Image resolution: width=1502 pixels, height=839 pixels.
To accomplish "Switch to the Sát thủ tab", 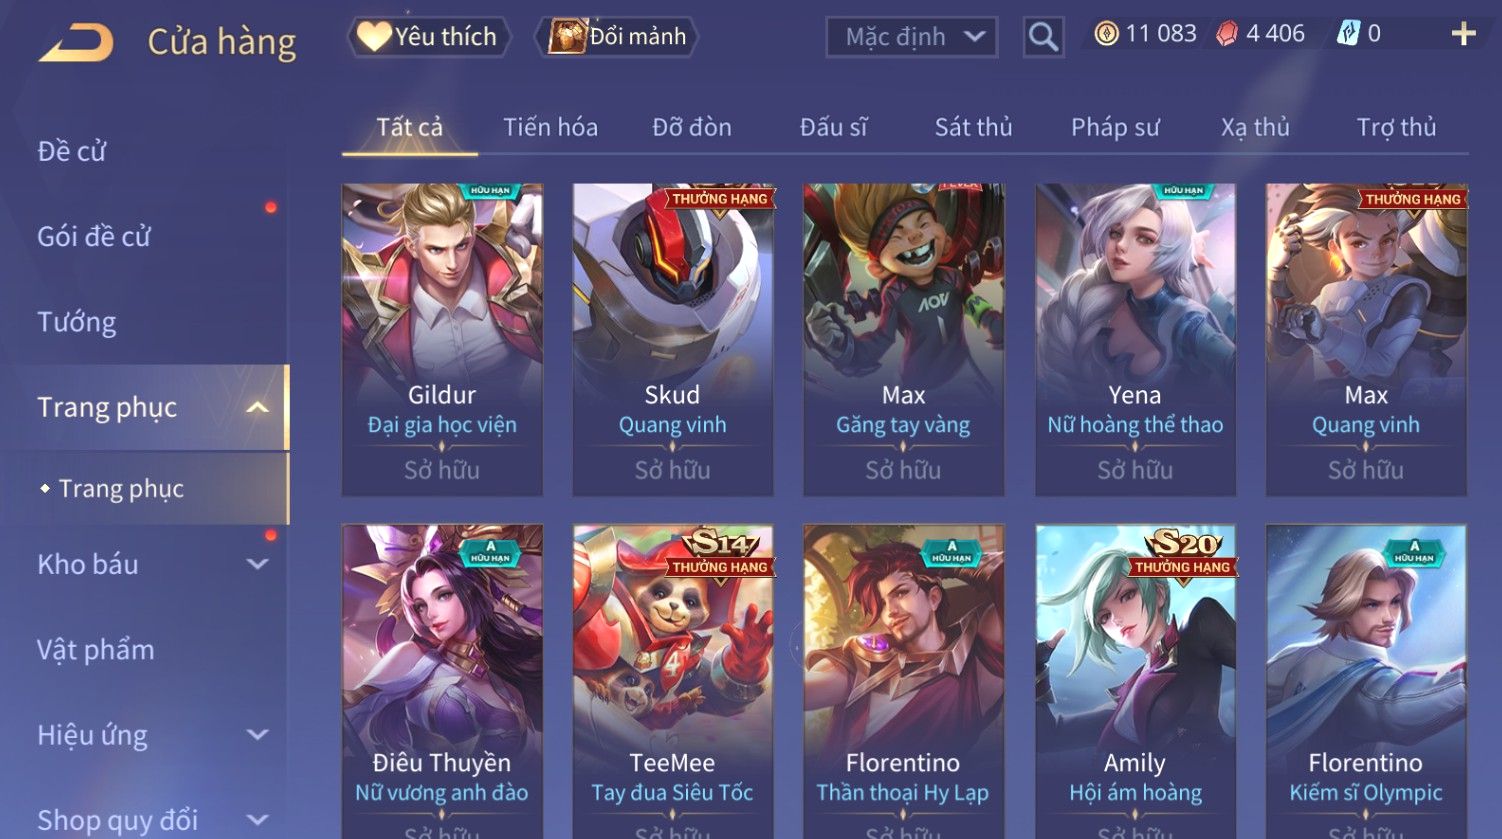I will 973,127.
